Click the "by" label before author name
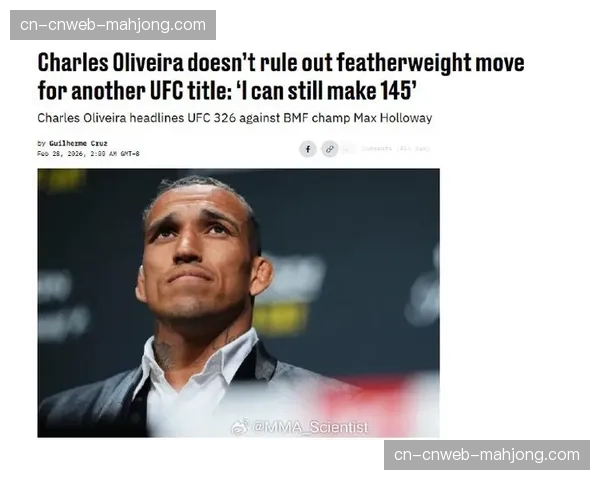Viewport: 600px width, 480px height. 41,143
